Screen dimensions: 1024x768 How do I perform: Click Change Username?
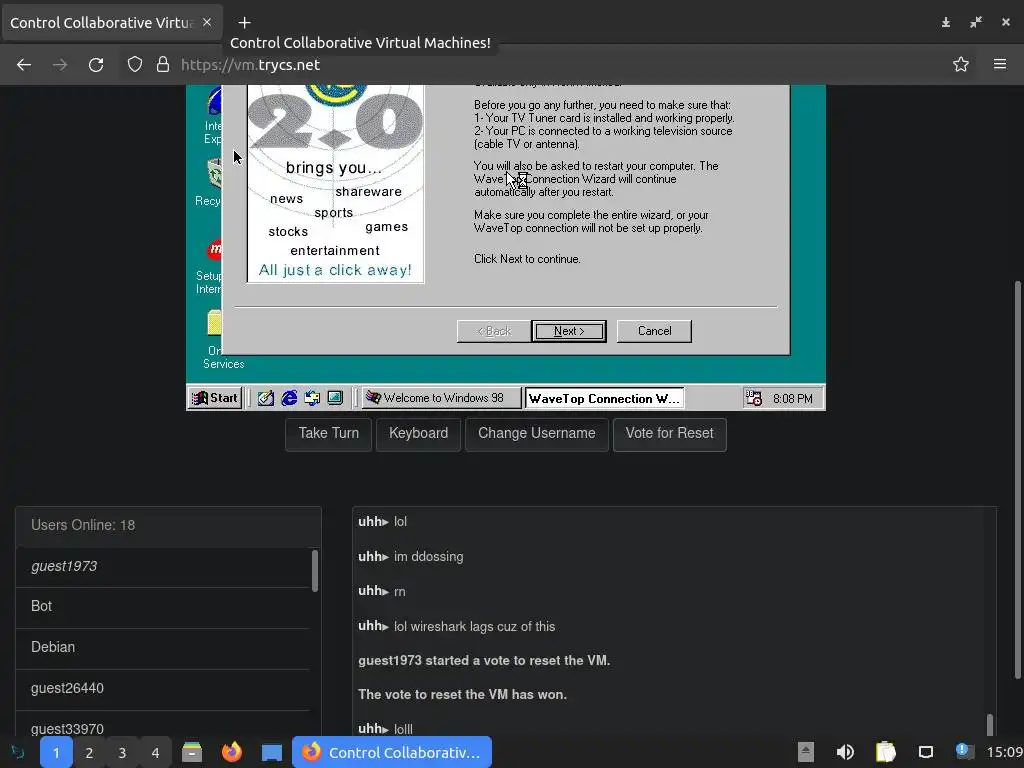[537, 434]
